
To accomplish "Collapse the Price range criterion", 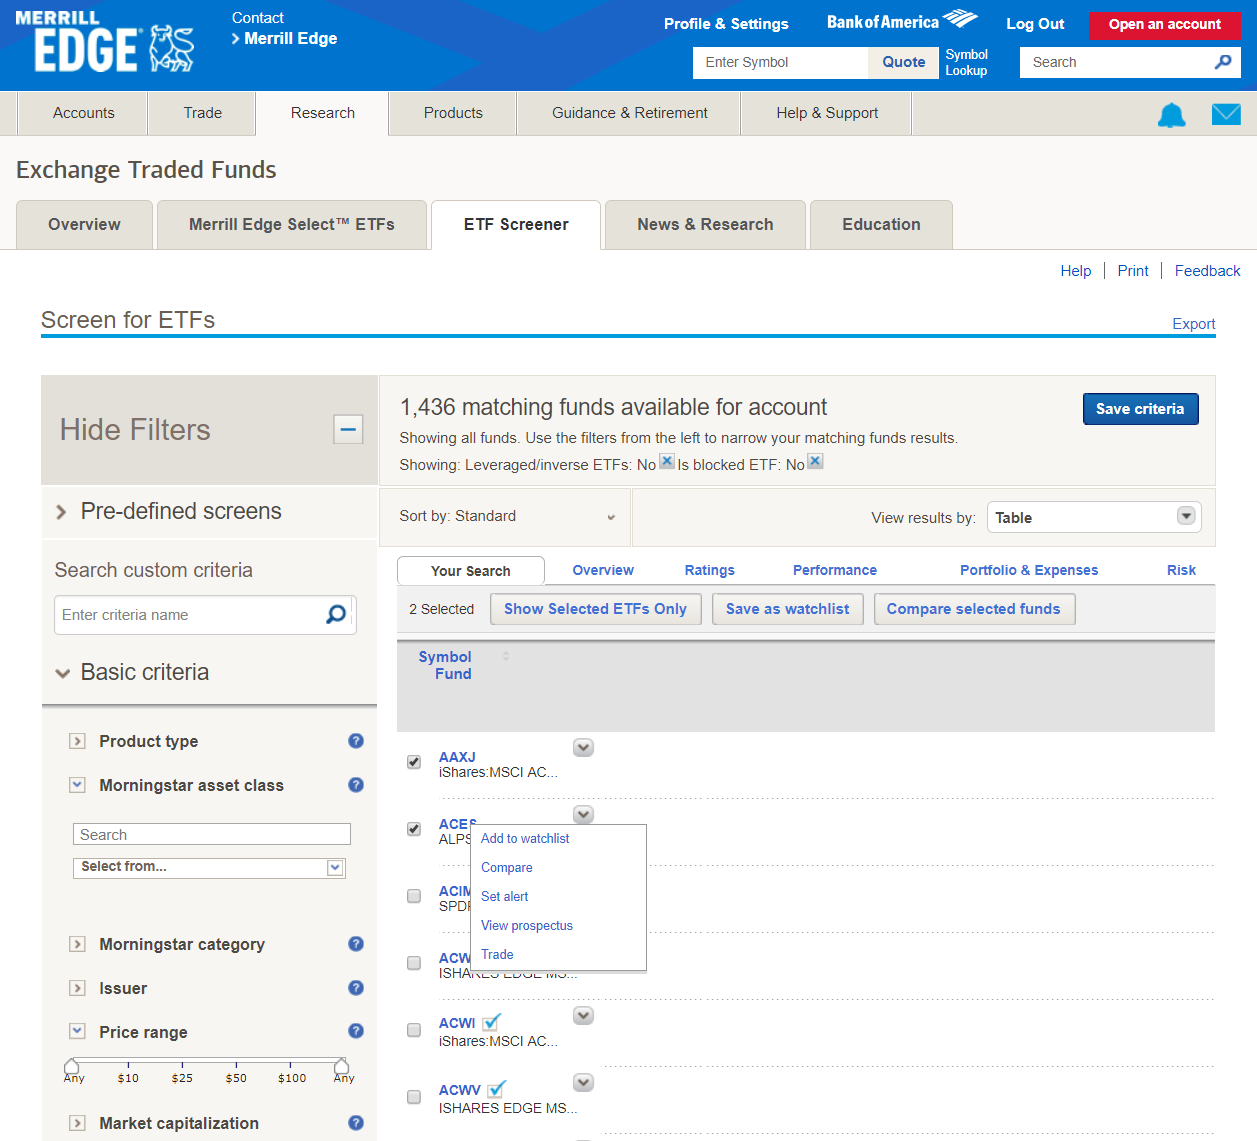I will pos(77,1031).
